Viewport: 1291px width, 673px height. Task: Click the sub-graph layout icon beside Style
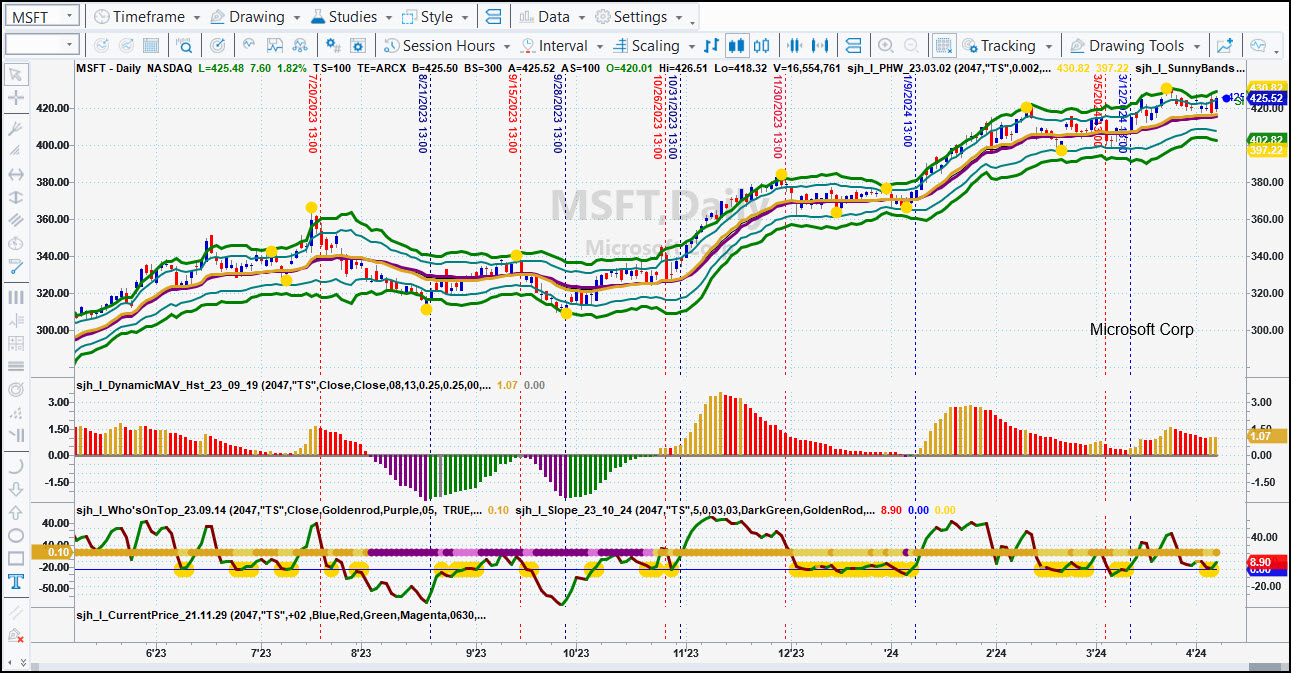point(493,17)
